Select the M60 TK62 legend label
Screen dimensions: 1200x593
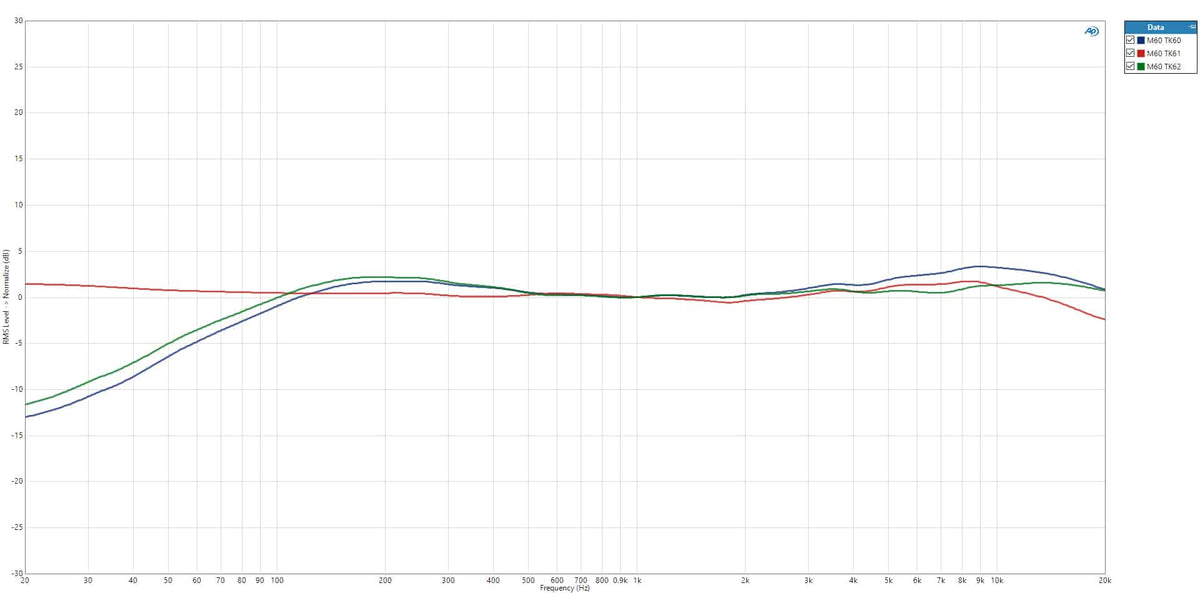tap(1163, 66)
